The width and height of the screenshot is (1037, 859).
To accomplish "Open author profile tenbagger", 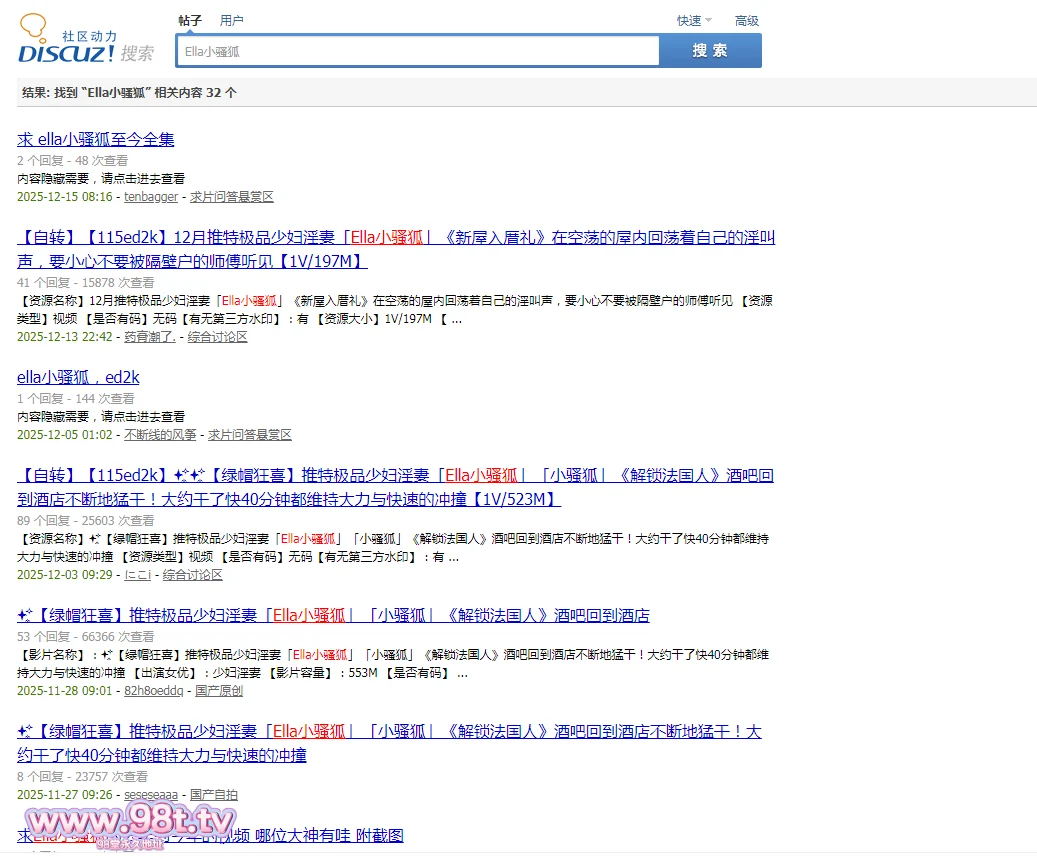I will coord(150,197).
